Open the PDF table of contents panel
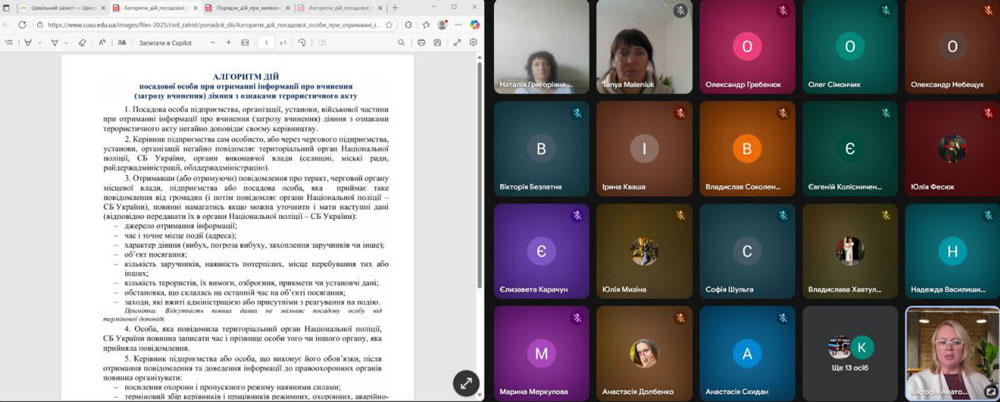 (x=10, y=43)
